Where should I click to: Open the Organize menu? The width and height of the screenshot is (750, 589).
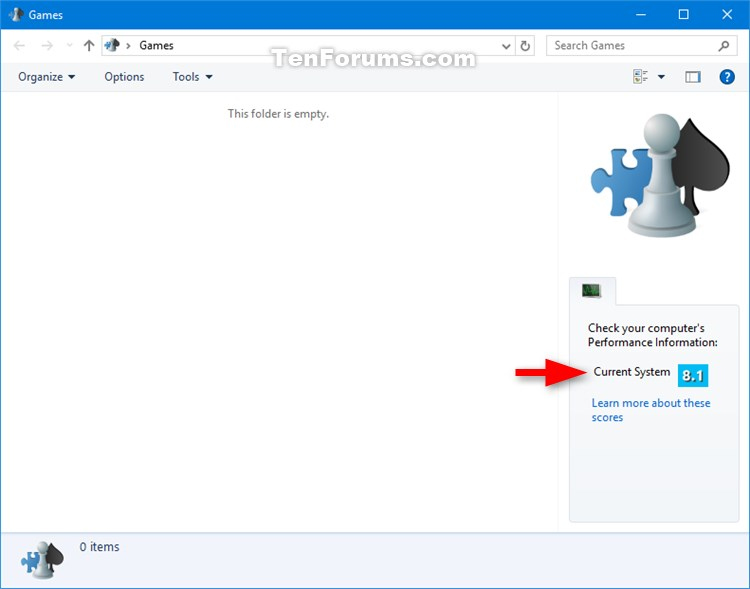click(x=46, y=77)
